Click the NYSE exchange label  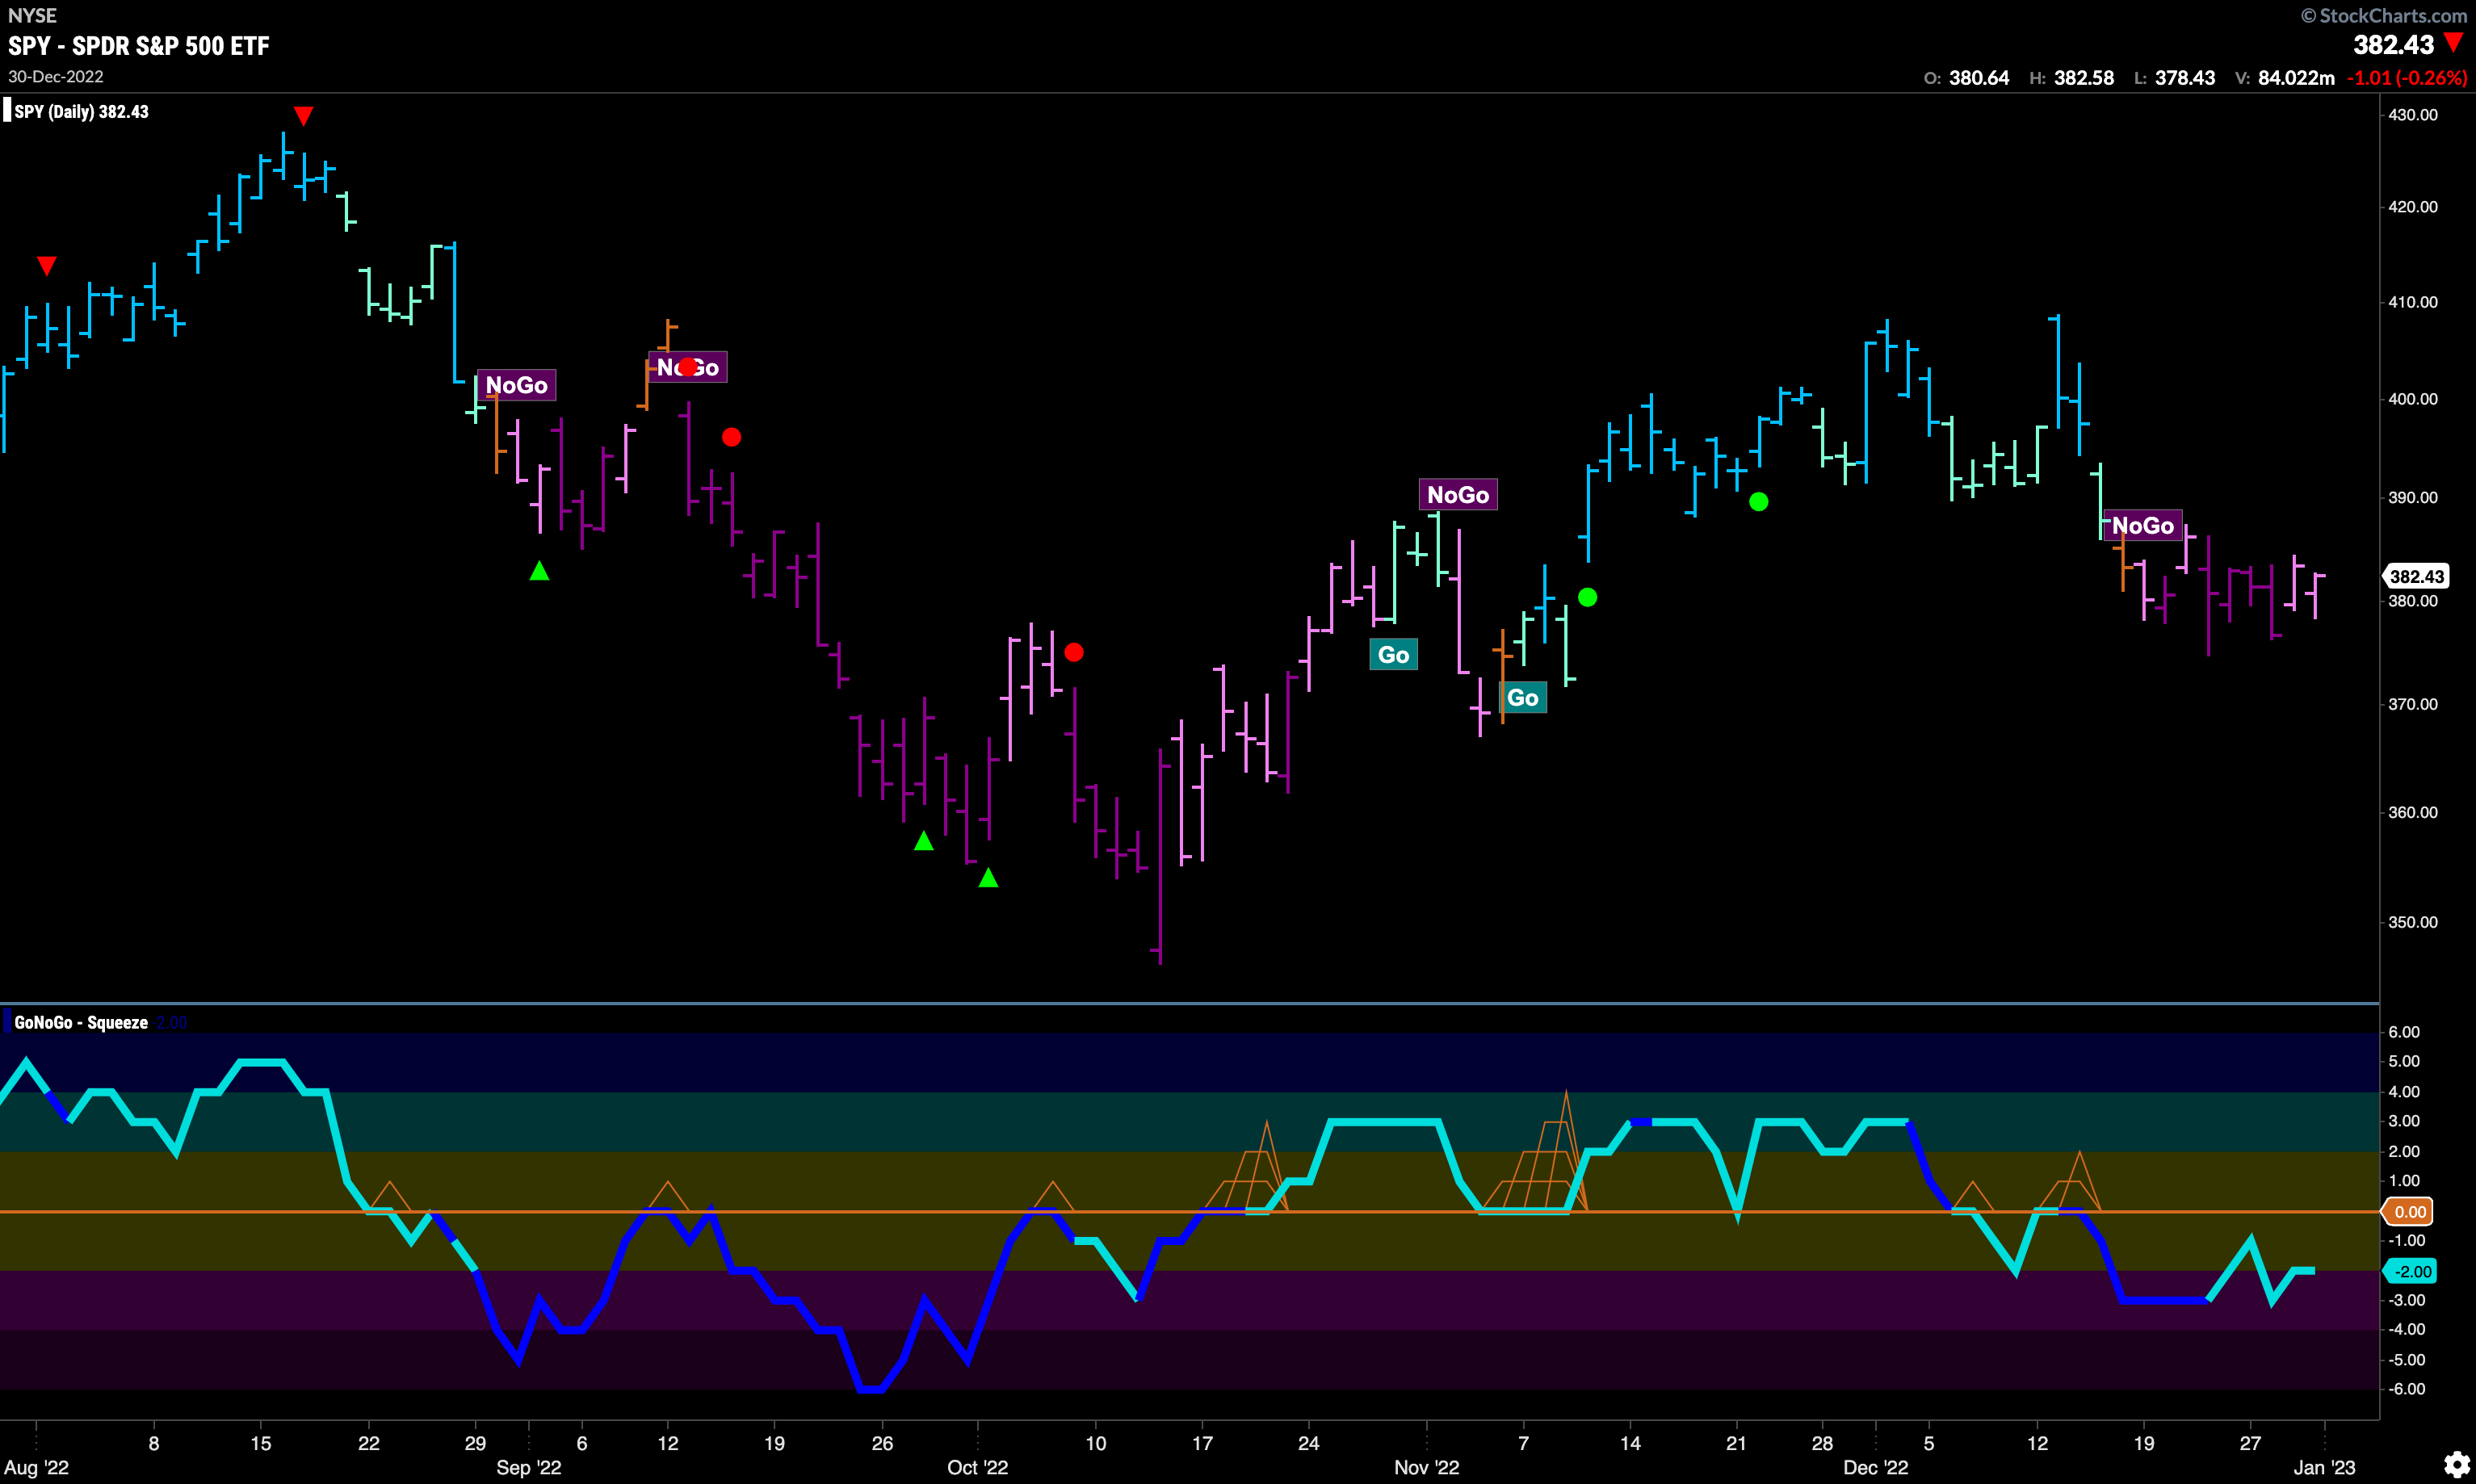pos(33,15)
